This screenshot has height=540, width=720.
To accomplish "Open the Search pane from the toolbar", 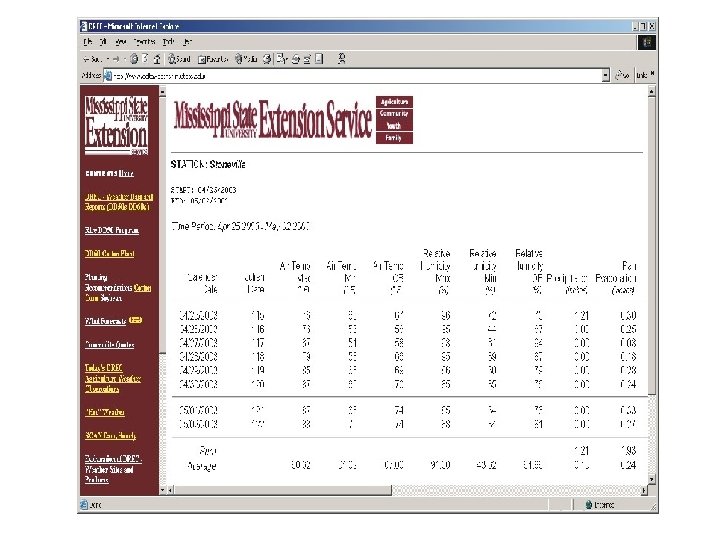I will [179, 59].
